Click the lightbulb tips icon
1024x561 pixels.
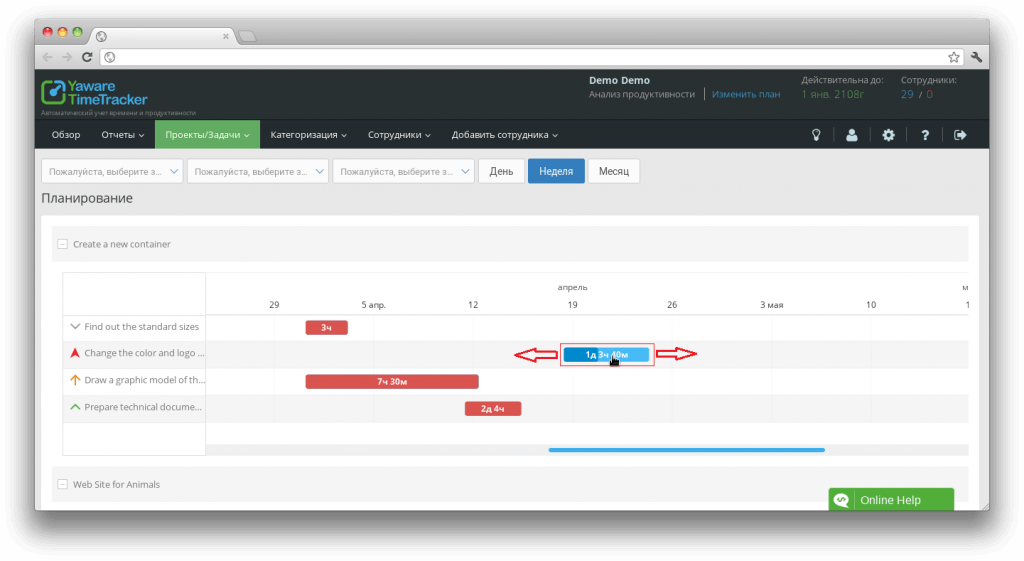click(816, 135)
